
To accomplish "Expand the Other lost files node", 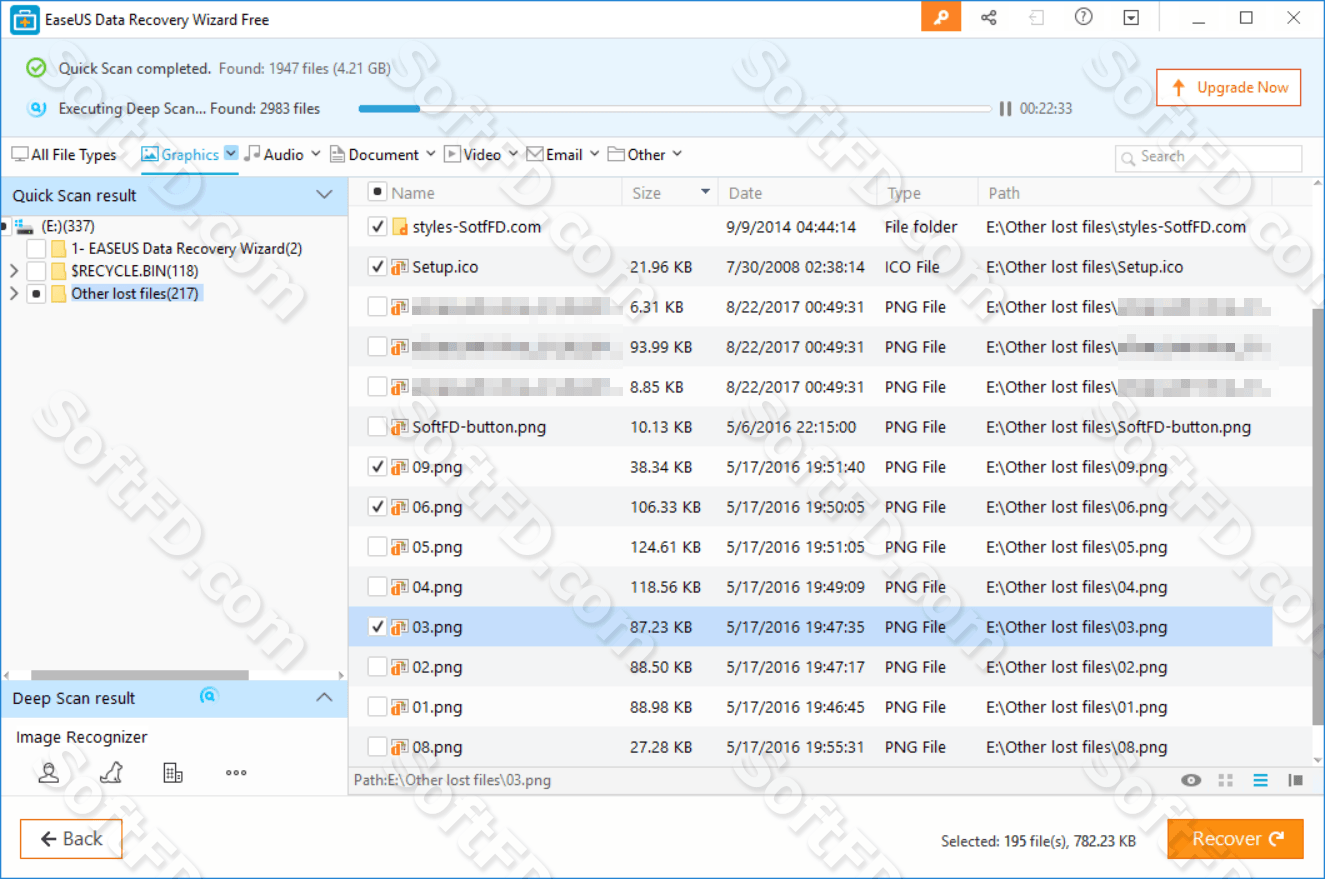I will tap(13, 294).
